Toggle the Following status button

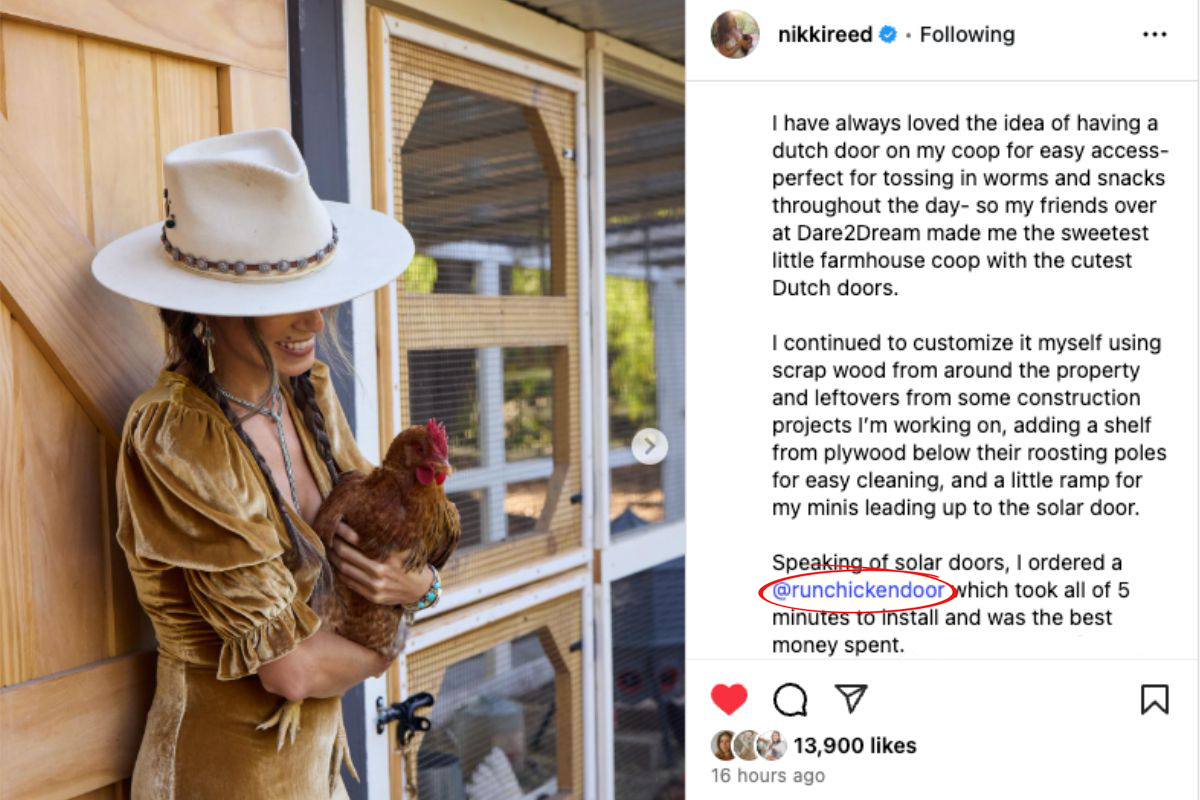click(x=967, y=35)
